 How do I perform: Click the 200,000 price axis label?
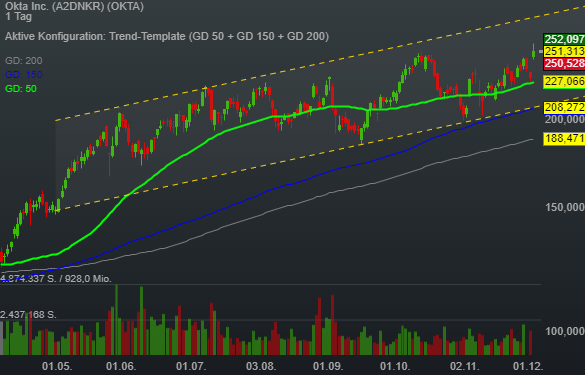coord(565,119)
